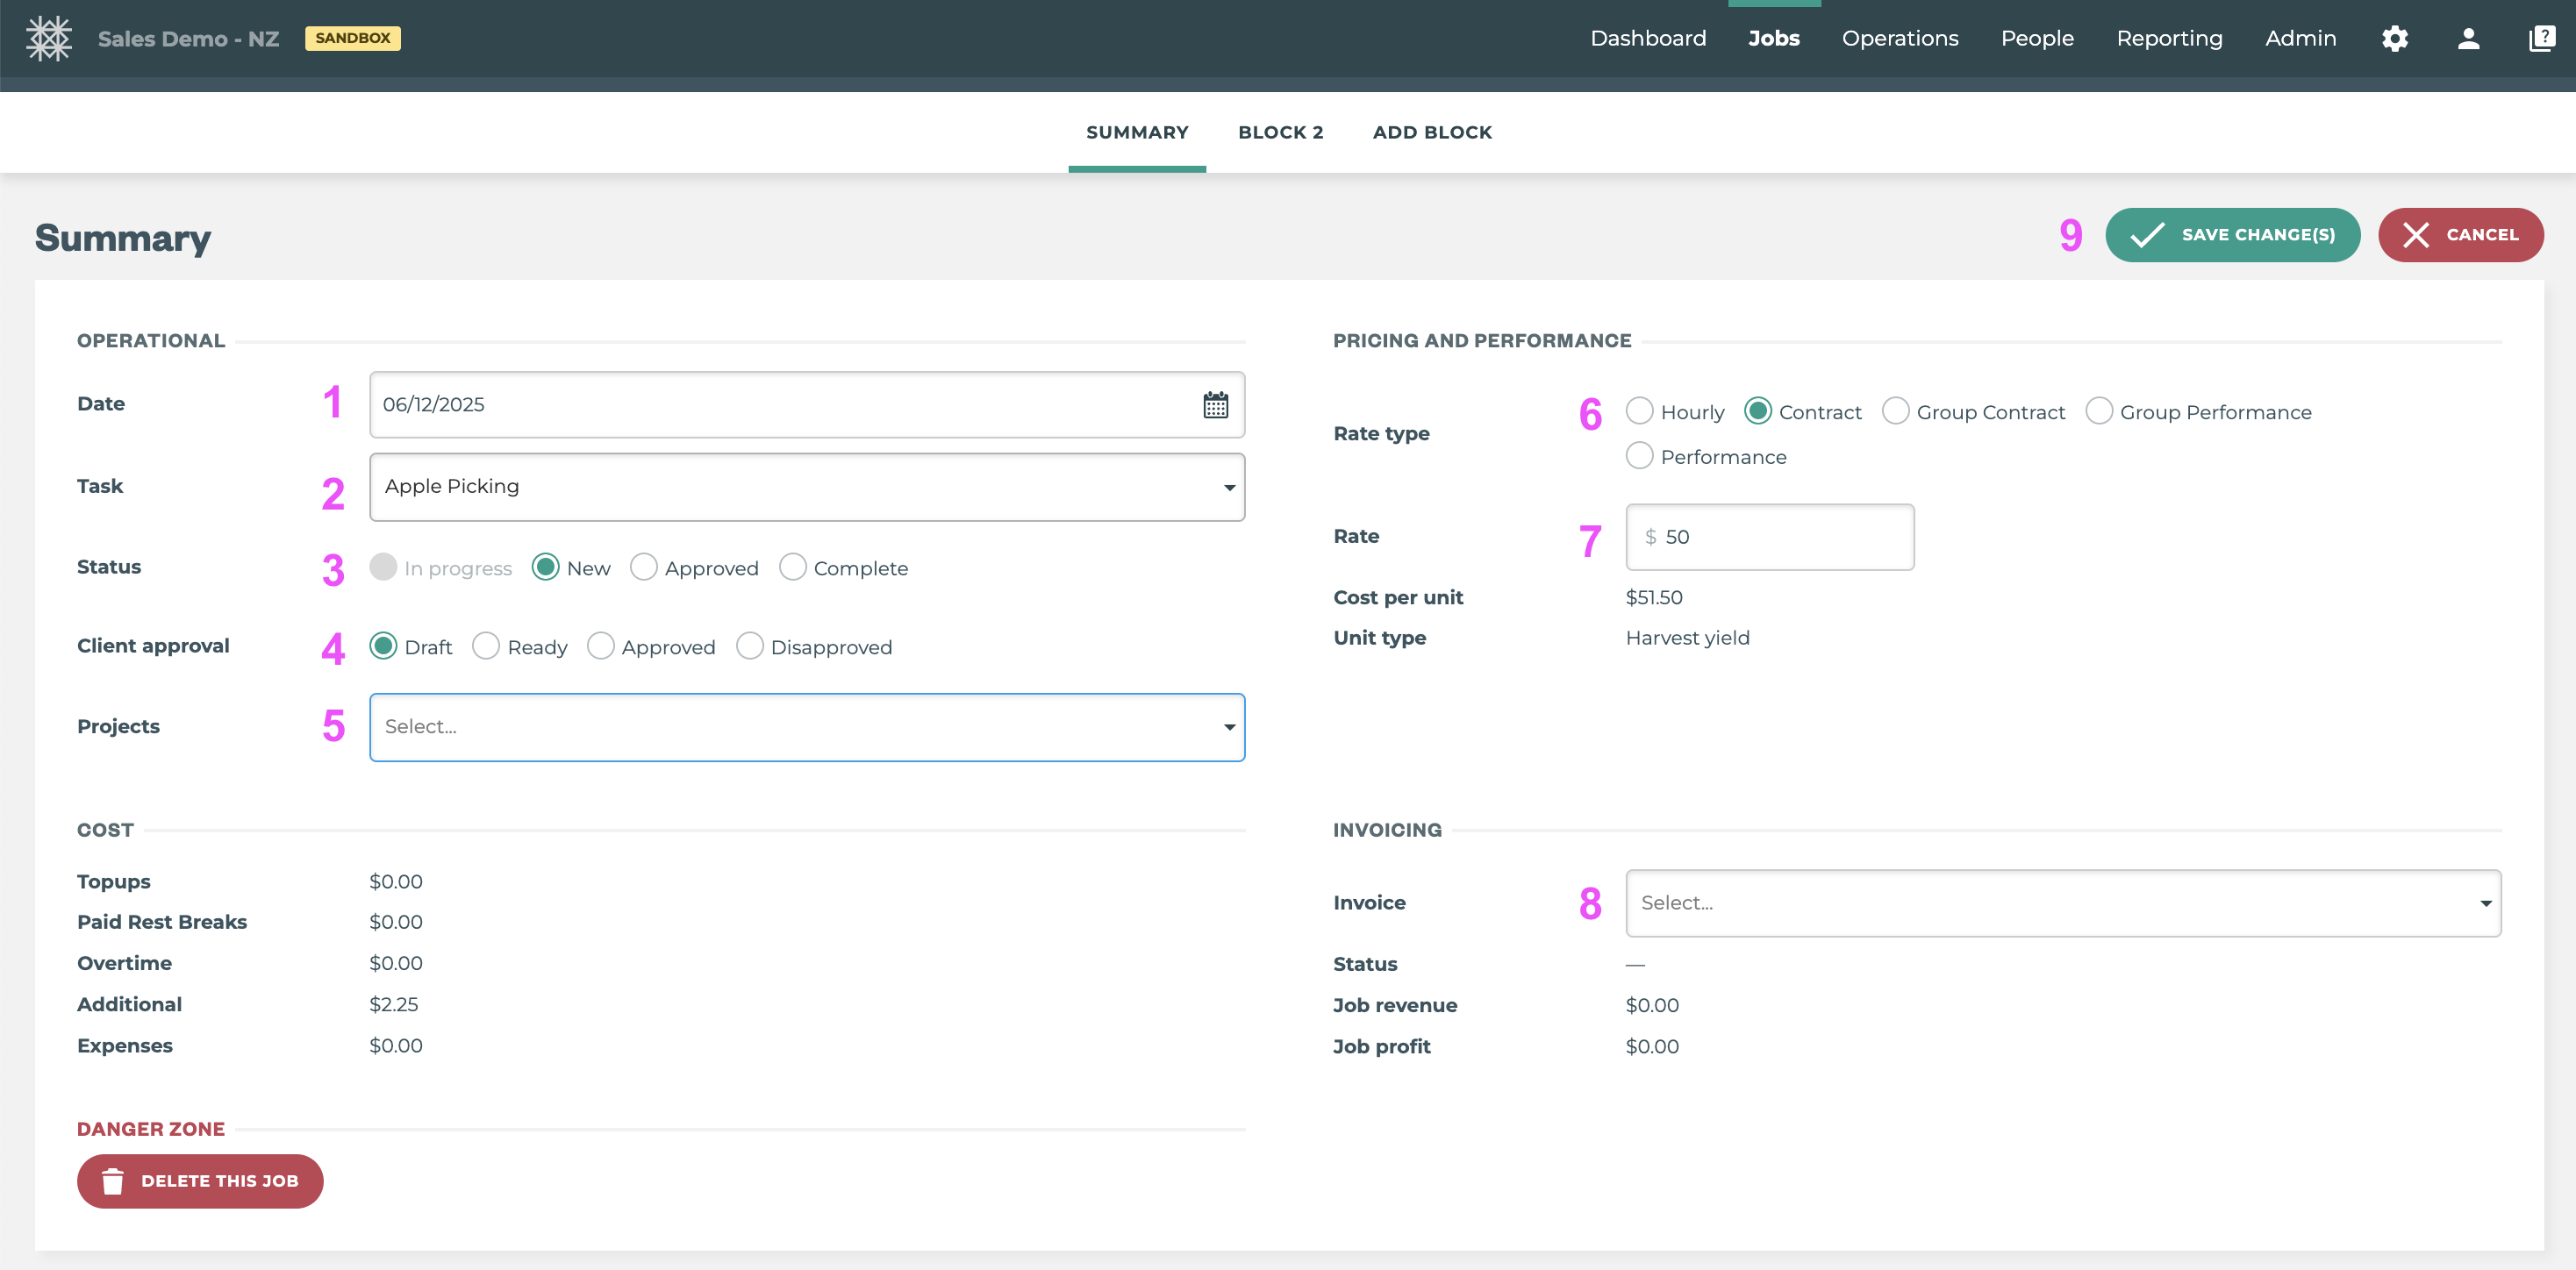2576x1270 pixels.
Task: Click the checkmark icon on Save Change(s)
Action: point(2147,235)
